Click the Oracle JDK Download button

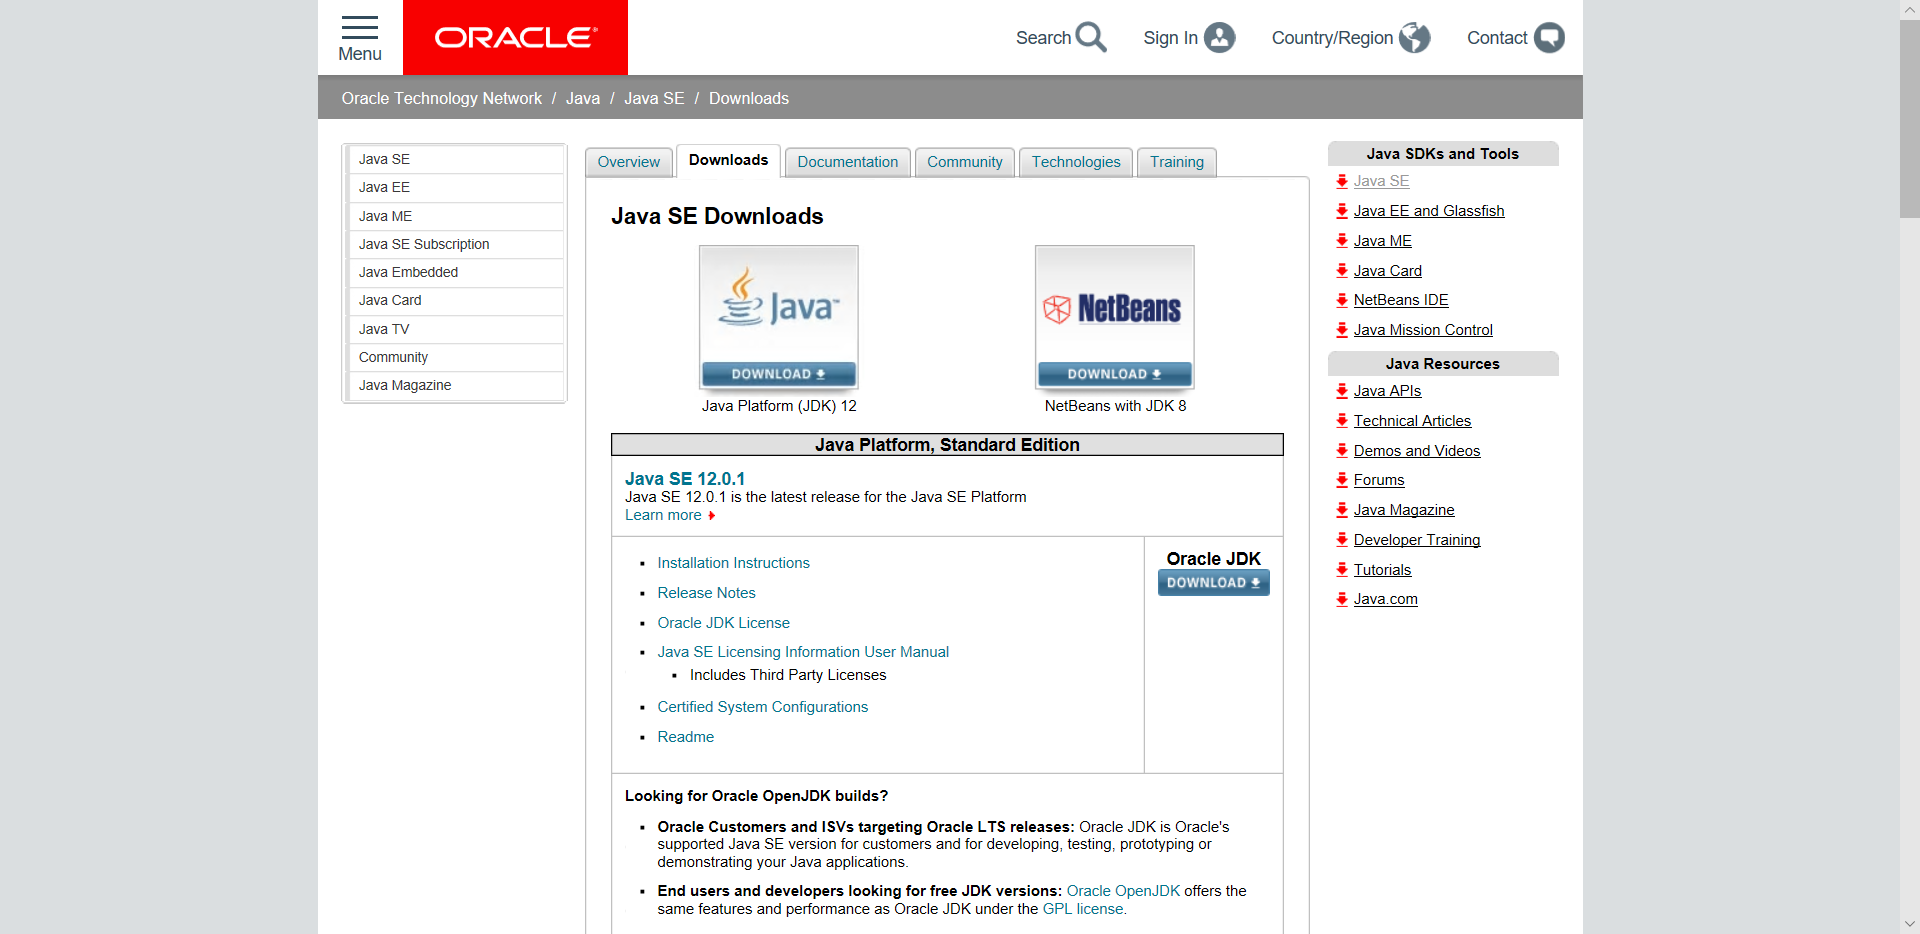[1214, 583]
